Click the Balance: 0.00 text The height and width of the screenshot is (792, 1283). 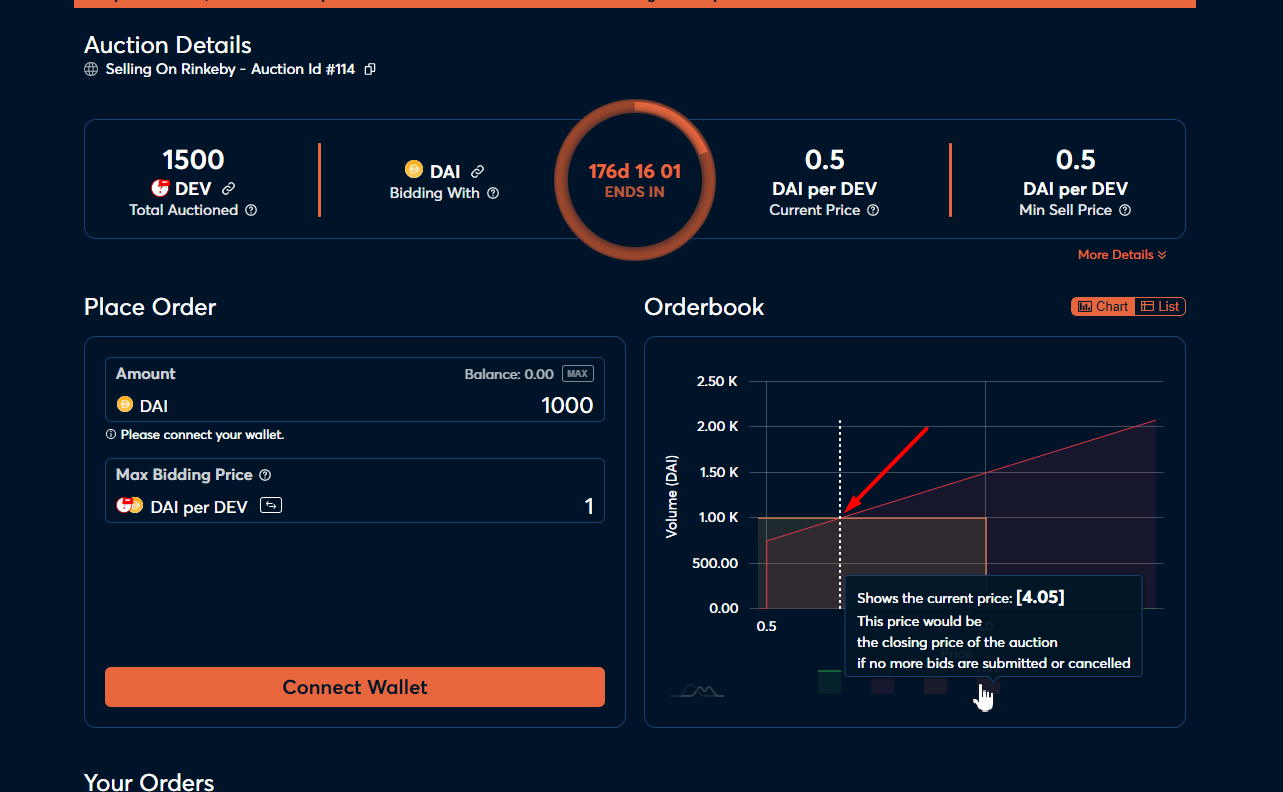pyautogui.click(x=509, y=374)
